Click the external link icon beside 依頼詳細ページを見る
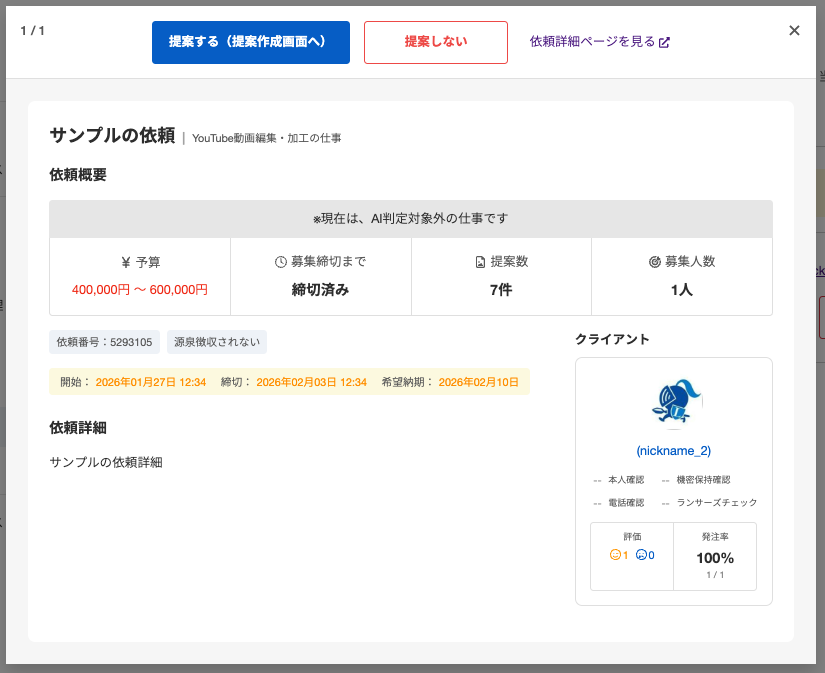The width and height of the screenshot is (825, 673). (x=665, y=42)
